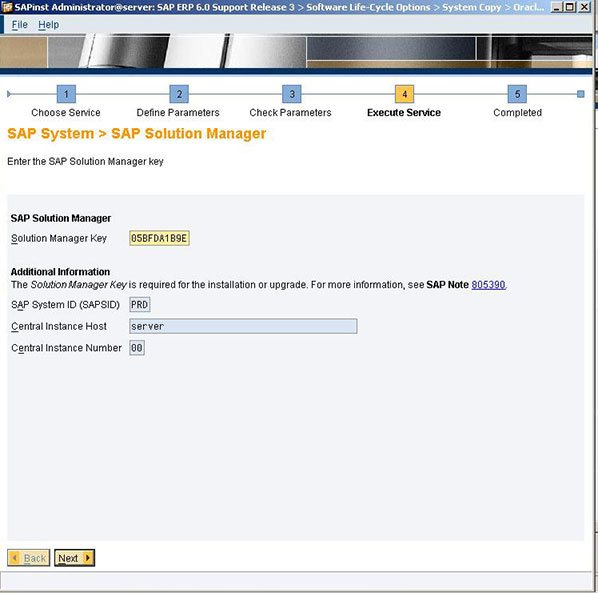
Task: Minimize the SAPinst window
Action: tap(557, 7)
